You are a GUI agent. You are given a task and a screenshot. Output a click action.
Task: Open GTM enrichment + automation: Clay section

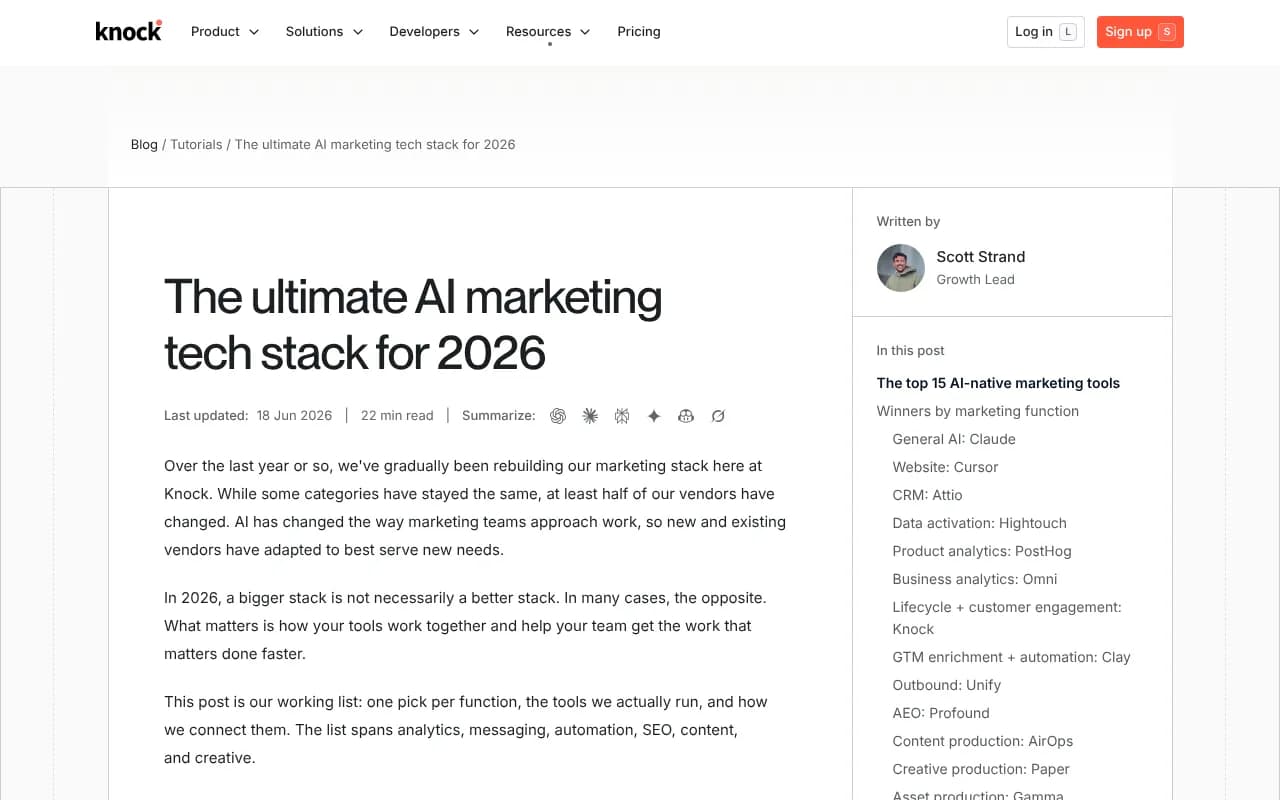[1012, 657]
